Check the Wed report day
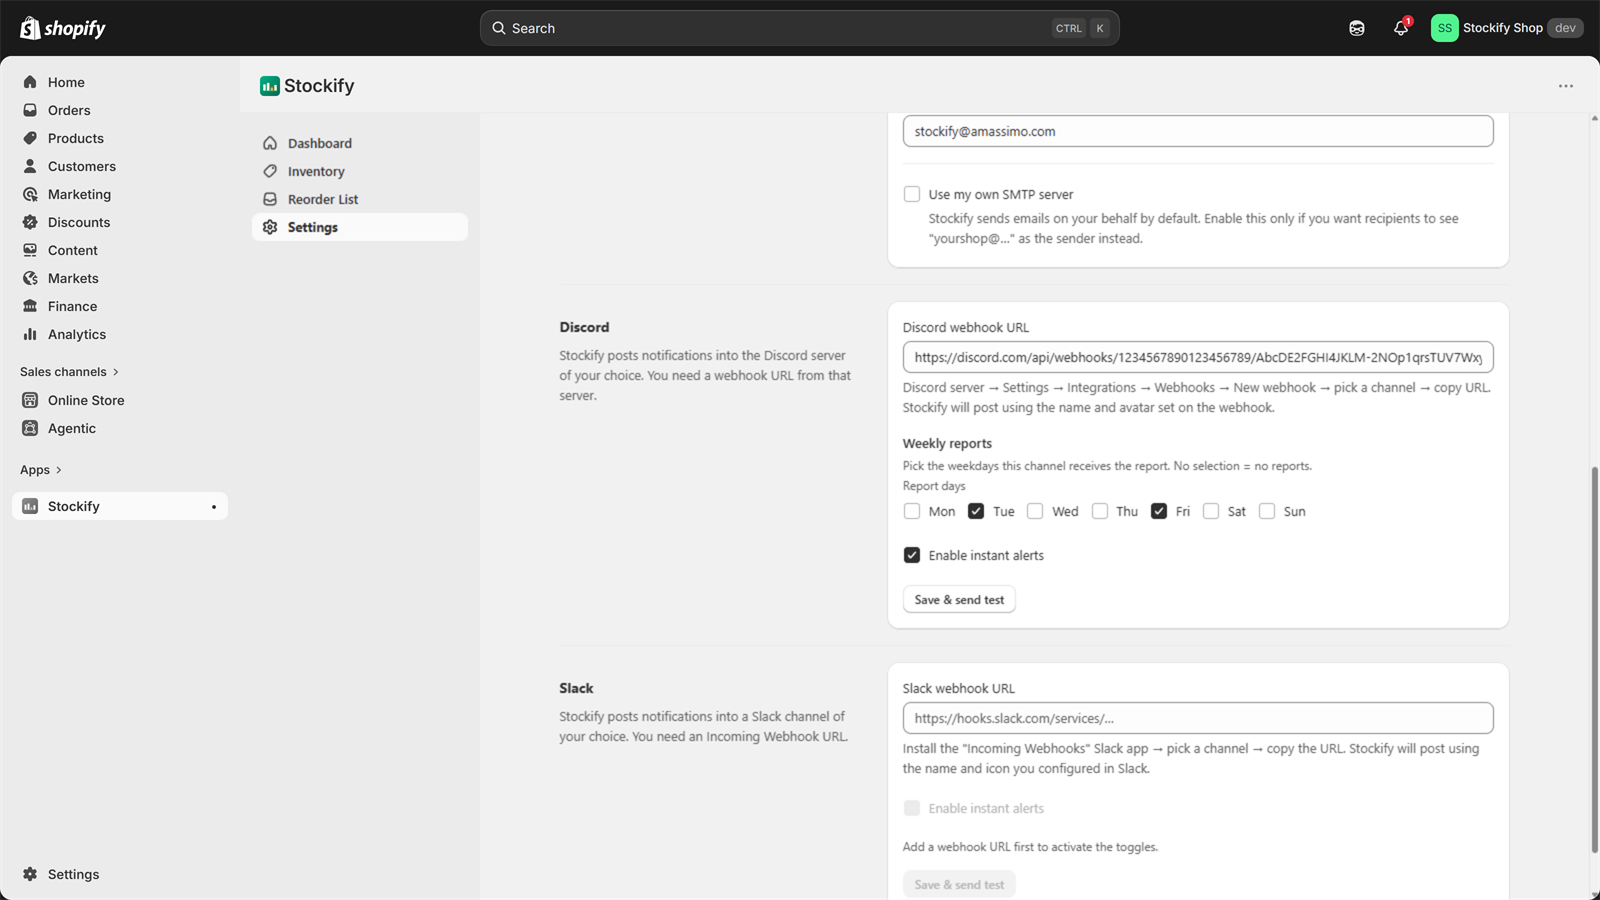This screenshot has width=1600, height=900. tap(1035, 511)
